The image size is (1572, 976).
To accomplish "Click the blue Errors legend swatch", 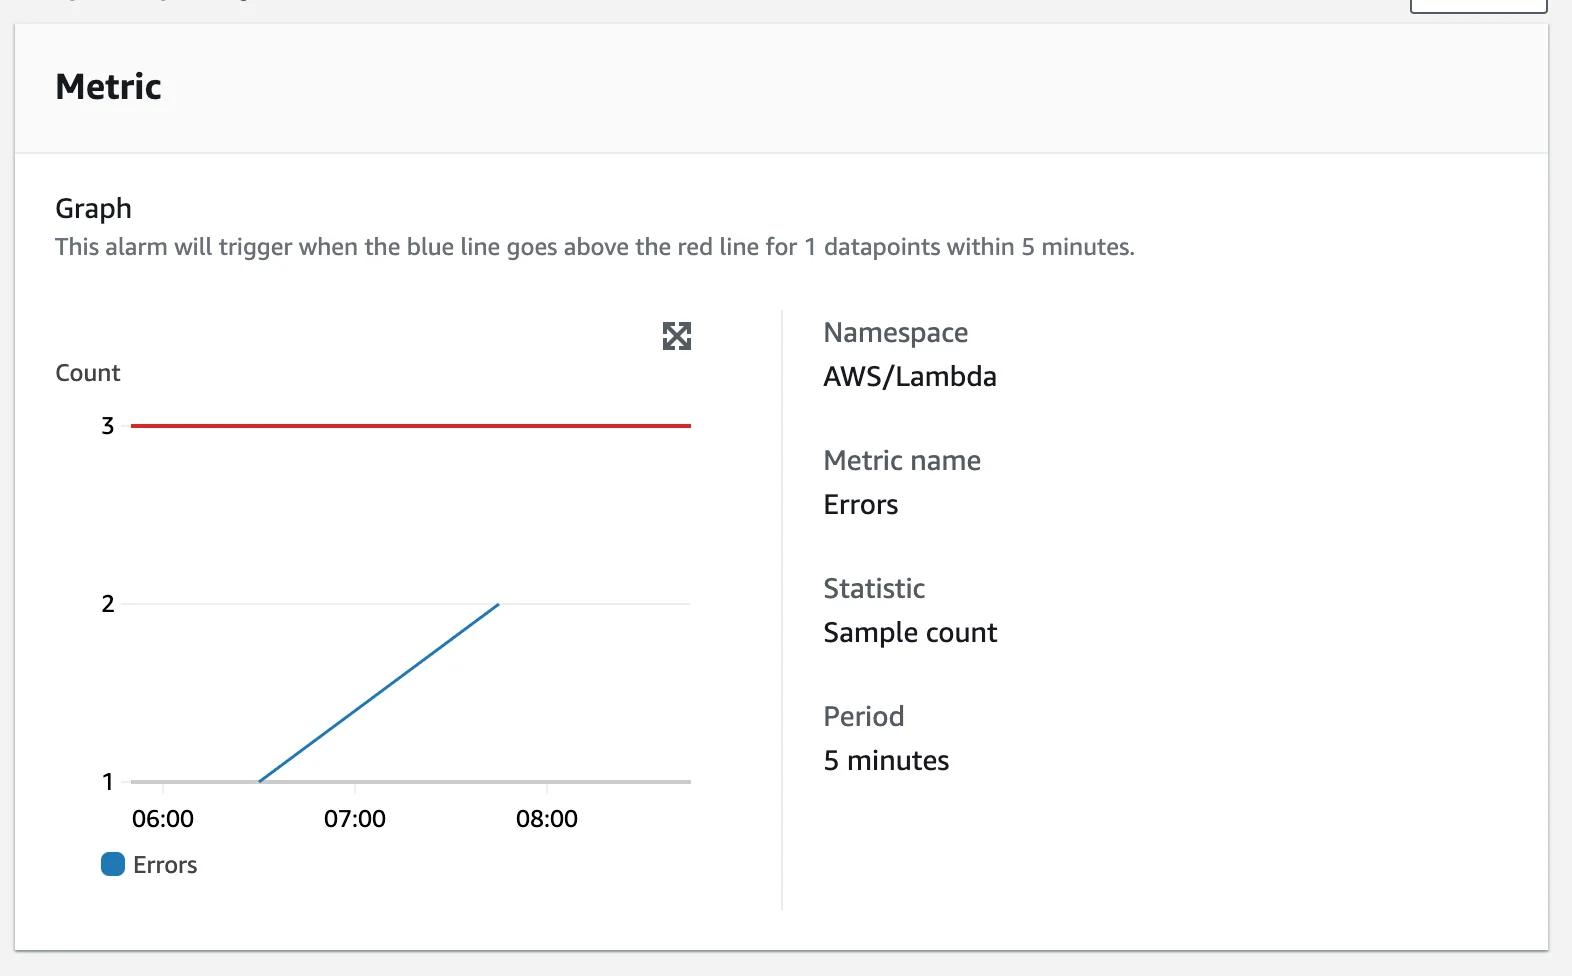I will point(113,864).
